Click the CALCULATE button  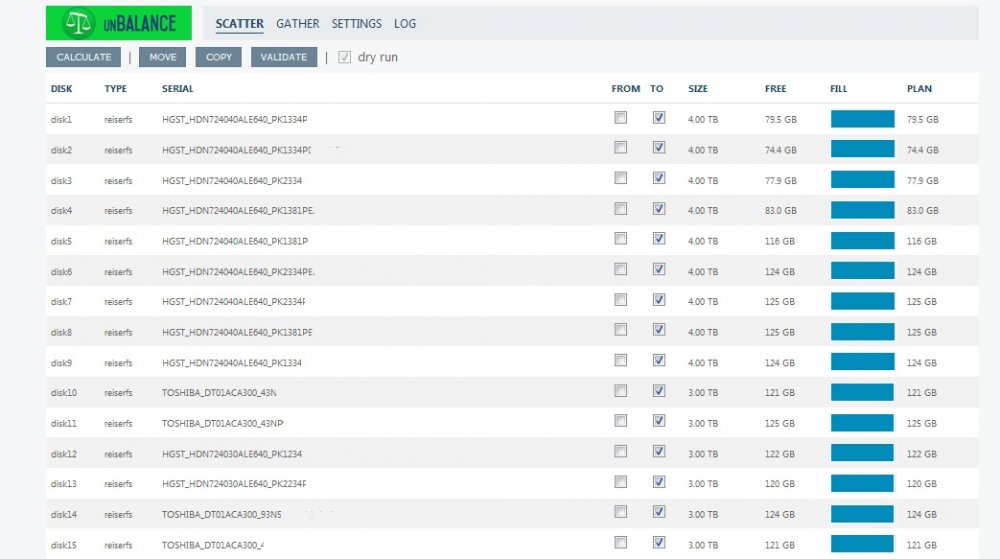[x=84, y=57]
